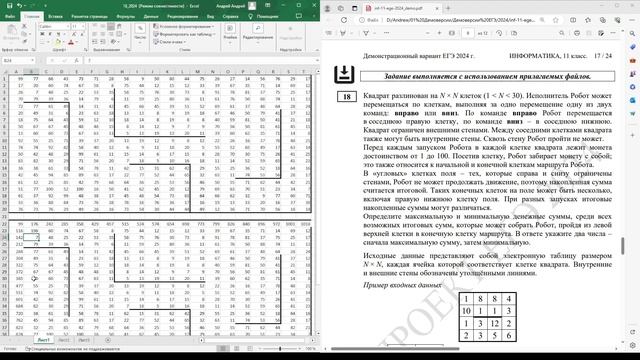Screen dimensions: 640x360
Task: Toggle underline formatting
Action: (x=57, y=34)
